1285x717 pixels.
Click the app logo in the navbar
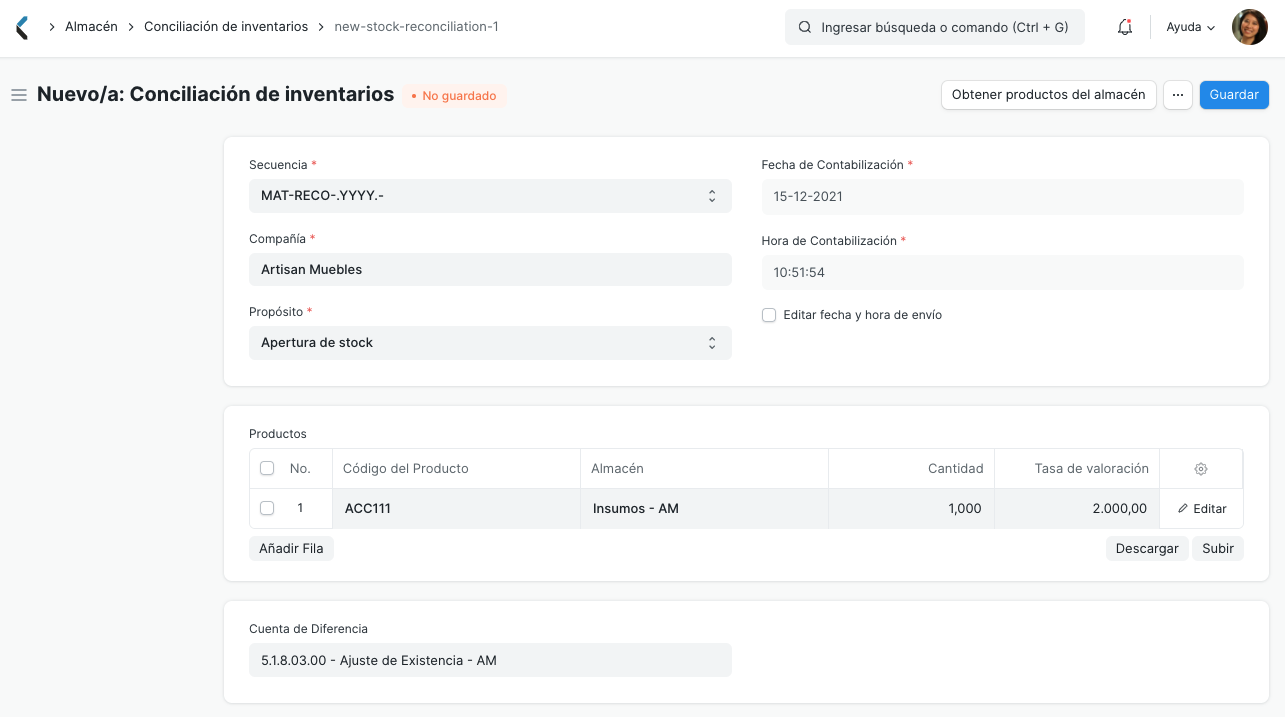(22, 27)
